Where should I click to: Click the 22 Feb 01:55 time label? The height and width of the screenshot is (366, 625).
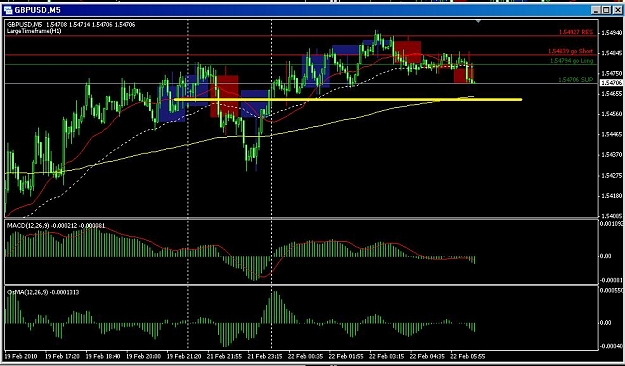[346, 356]
